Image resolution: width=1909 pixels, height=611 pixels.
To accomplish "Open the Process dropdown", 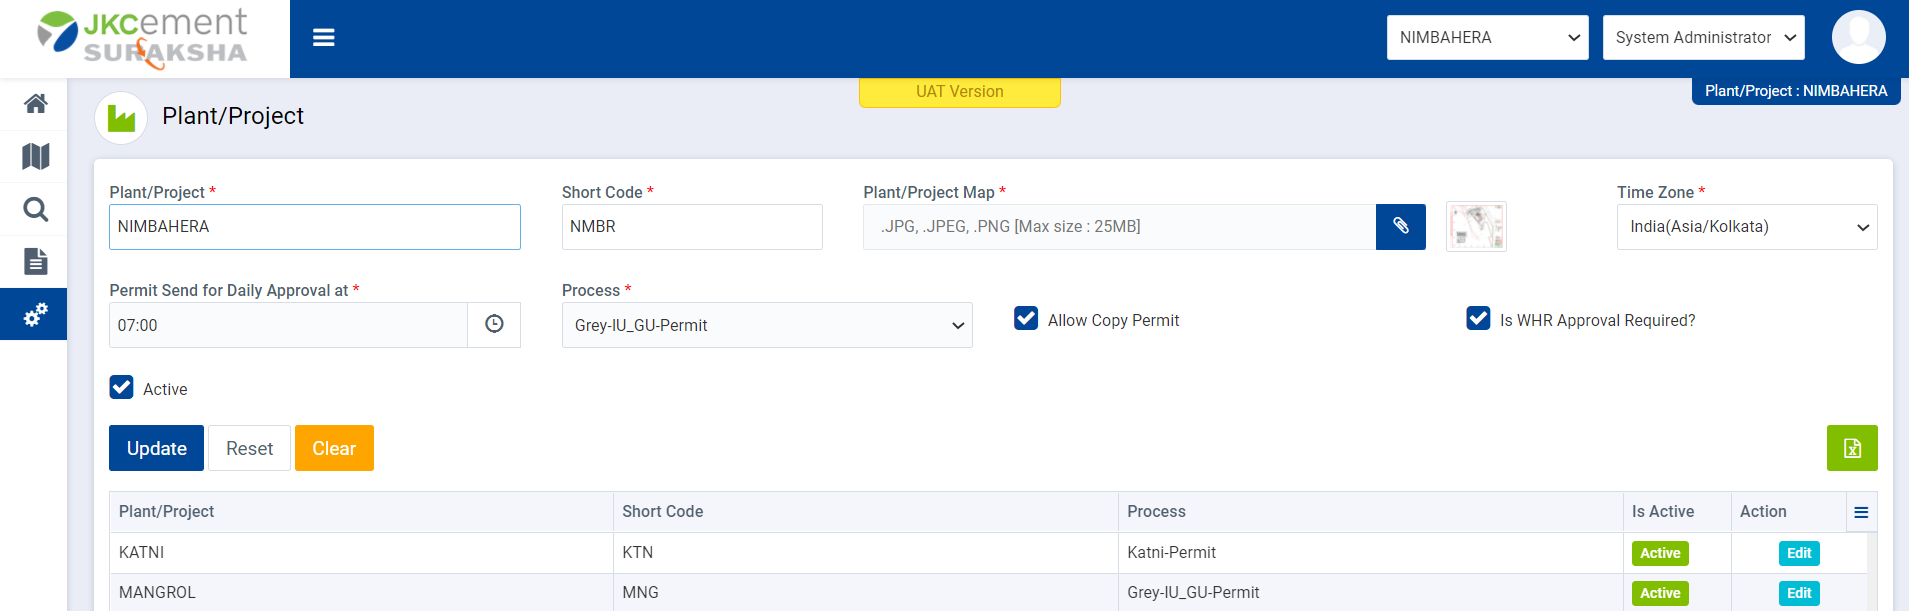I will coord(767,325).
